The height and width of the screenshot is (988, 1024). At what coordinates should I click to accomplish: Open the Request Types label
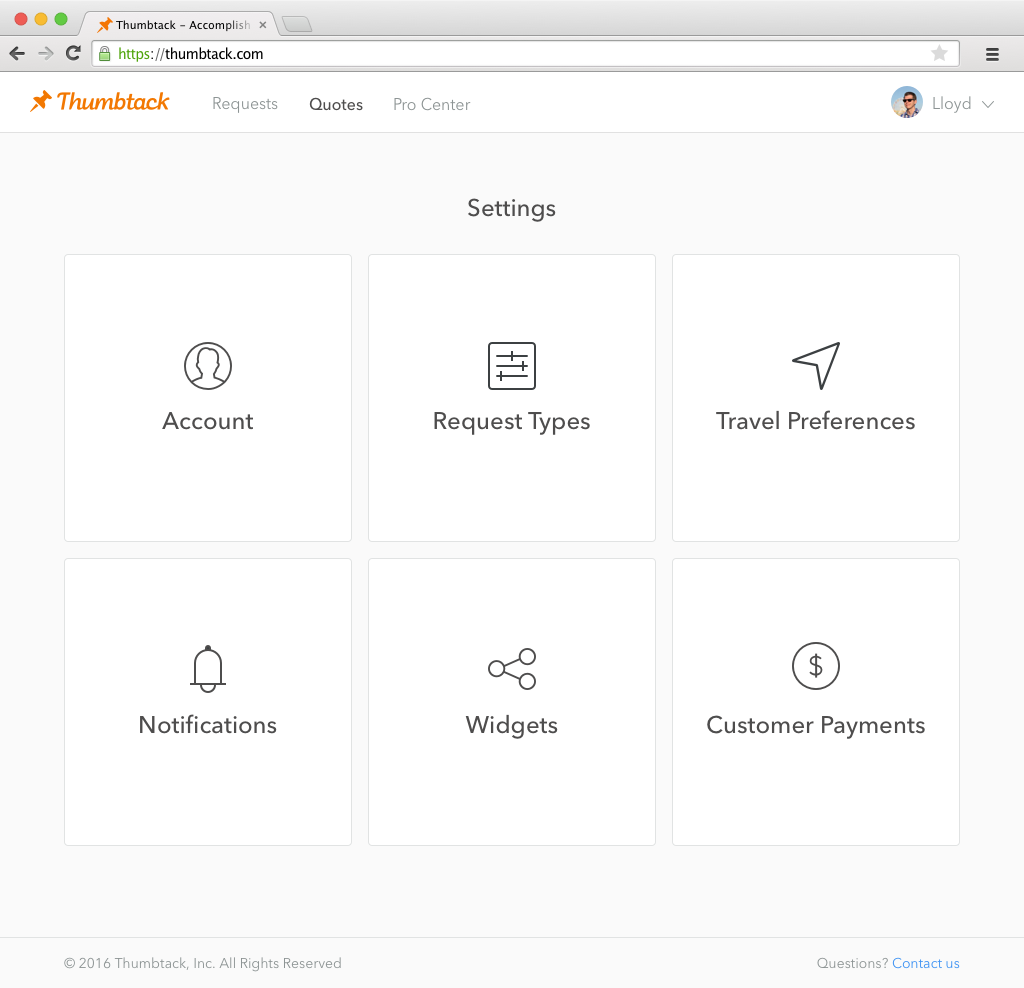(x=511, y=422)
